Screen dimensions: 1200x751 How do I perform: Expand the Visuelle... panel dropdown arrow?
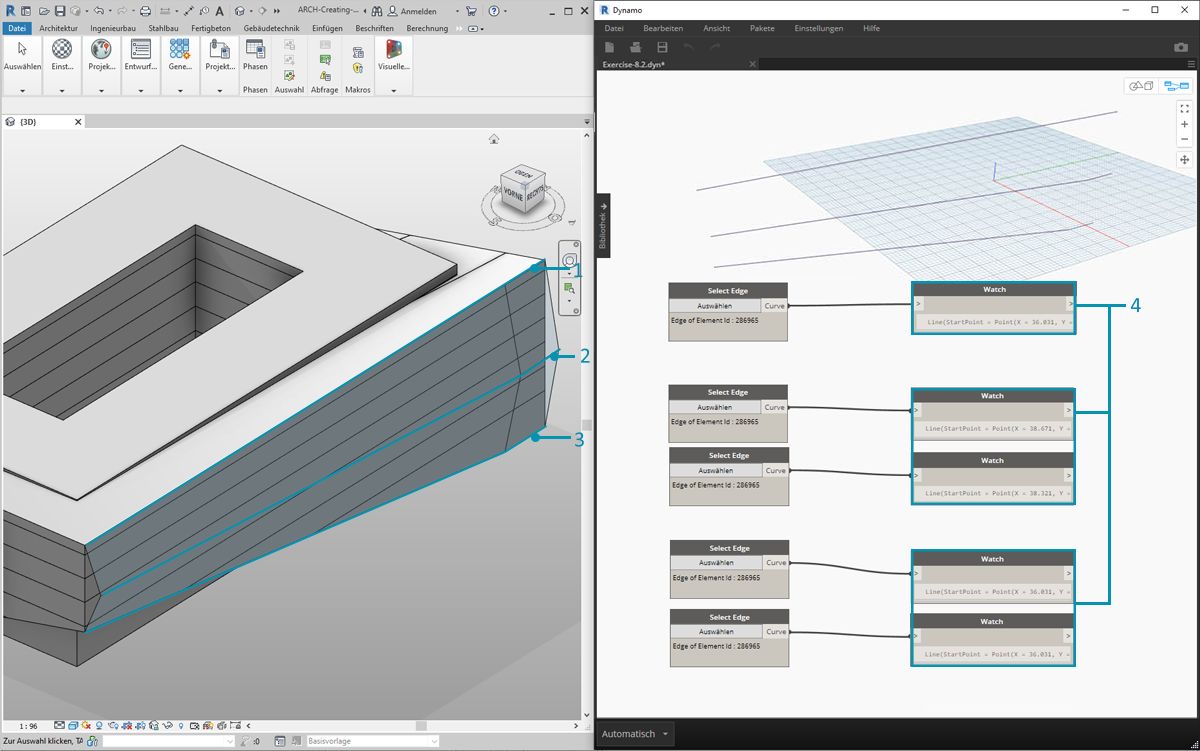tap(394, 90)
